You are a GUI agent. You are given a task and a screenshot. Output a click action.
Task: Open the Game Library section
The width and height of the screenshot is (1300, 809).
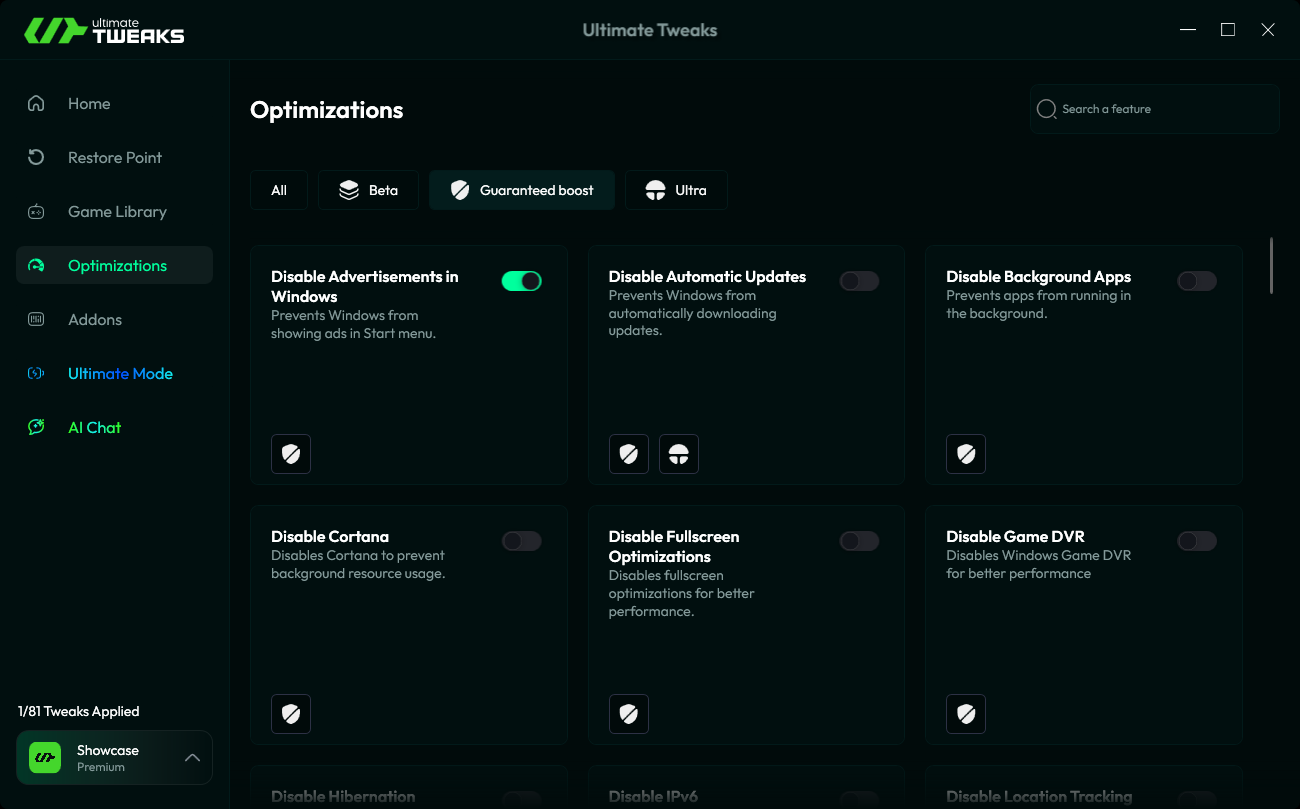pyautogui.click(x=117, y=211)
